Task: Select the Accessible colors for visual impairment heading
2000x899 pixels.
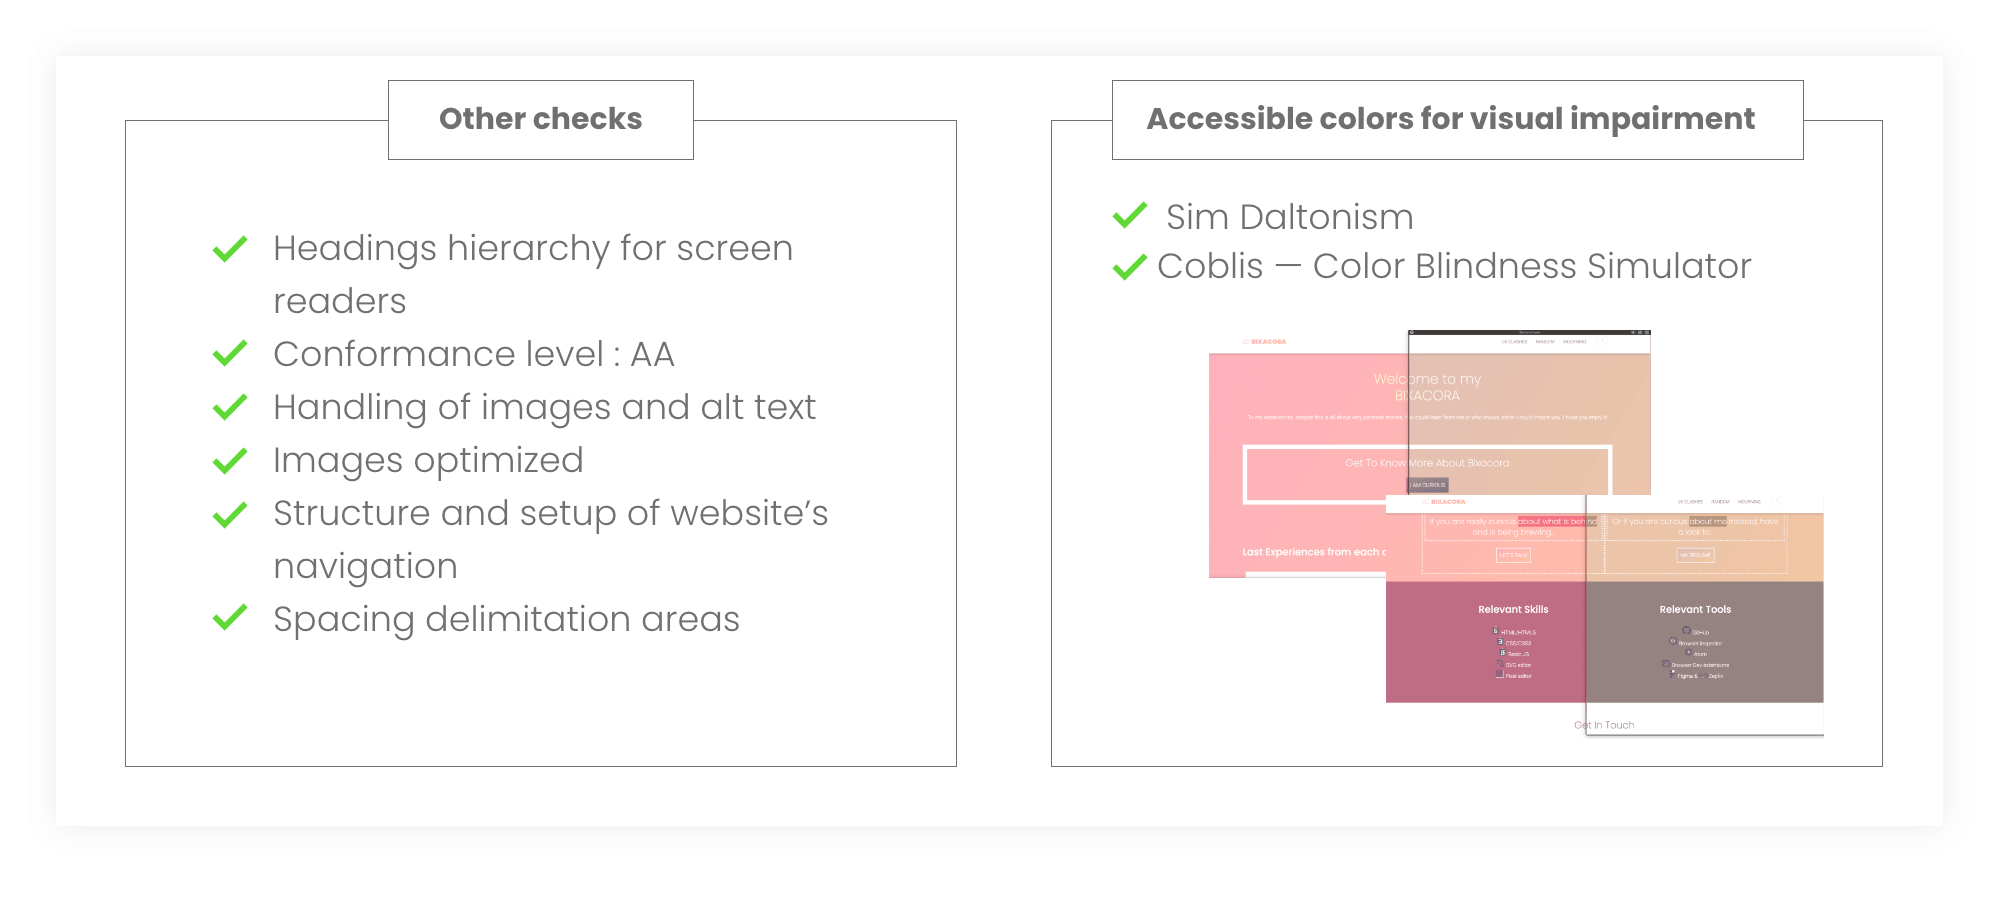Action: click(1456, 119)
